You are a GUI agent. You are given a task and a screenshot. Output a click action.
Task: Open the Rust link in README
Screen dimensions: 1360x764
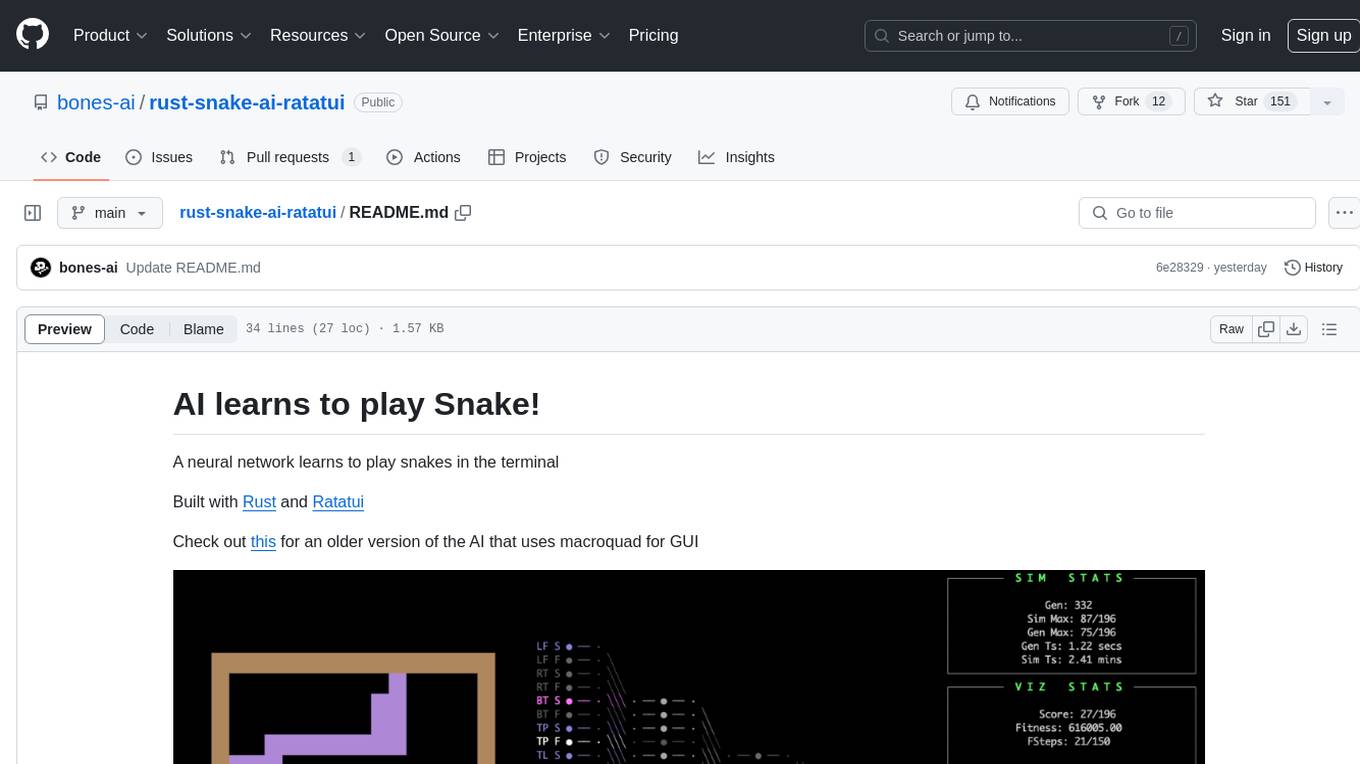pyautogui.click(x=259, y=502)
